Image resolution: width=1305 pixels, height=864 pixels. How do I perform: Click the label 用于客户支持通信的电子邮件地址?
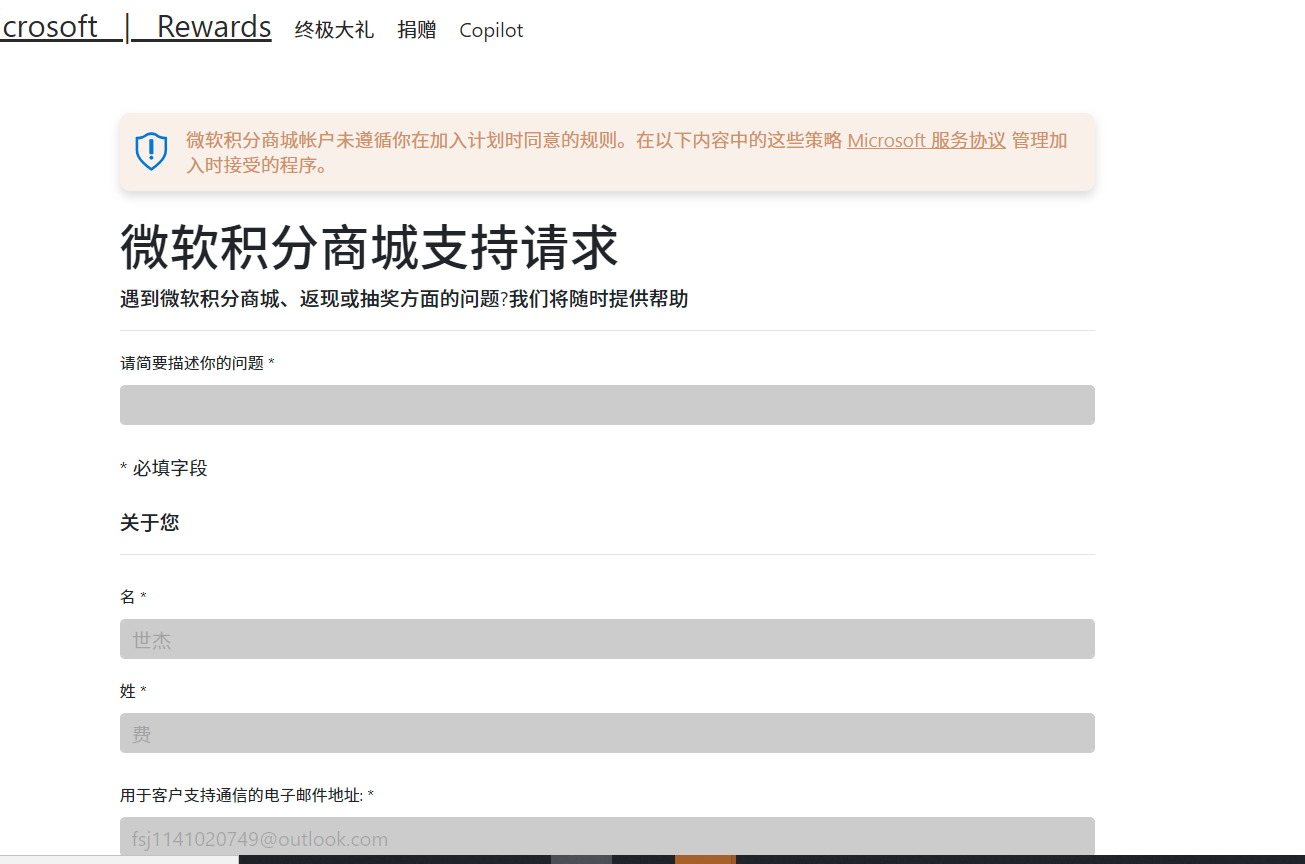pyautogui.click(x=247, y=795)
